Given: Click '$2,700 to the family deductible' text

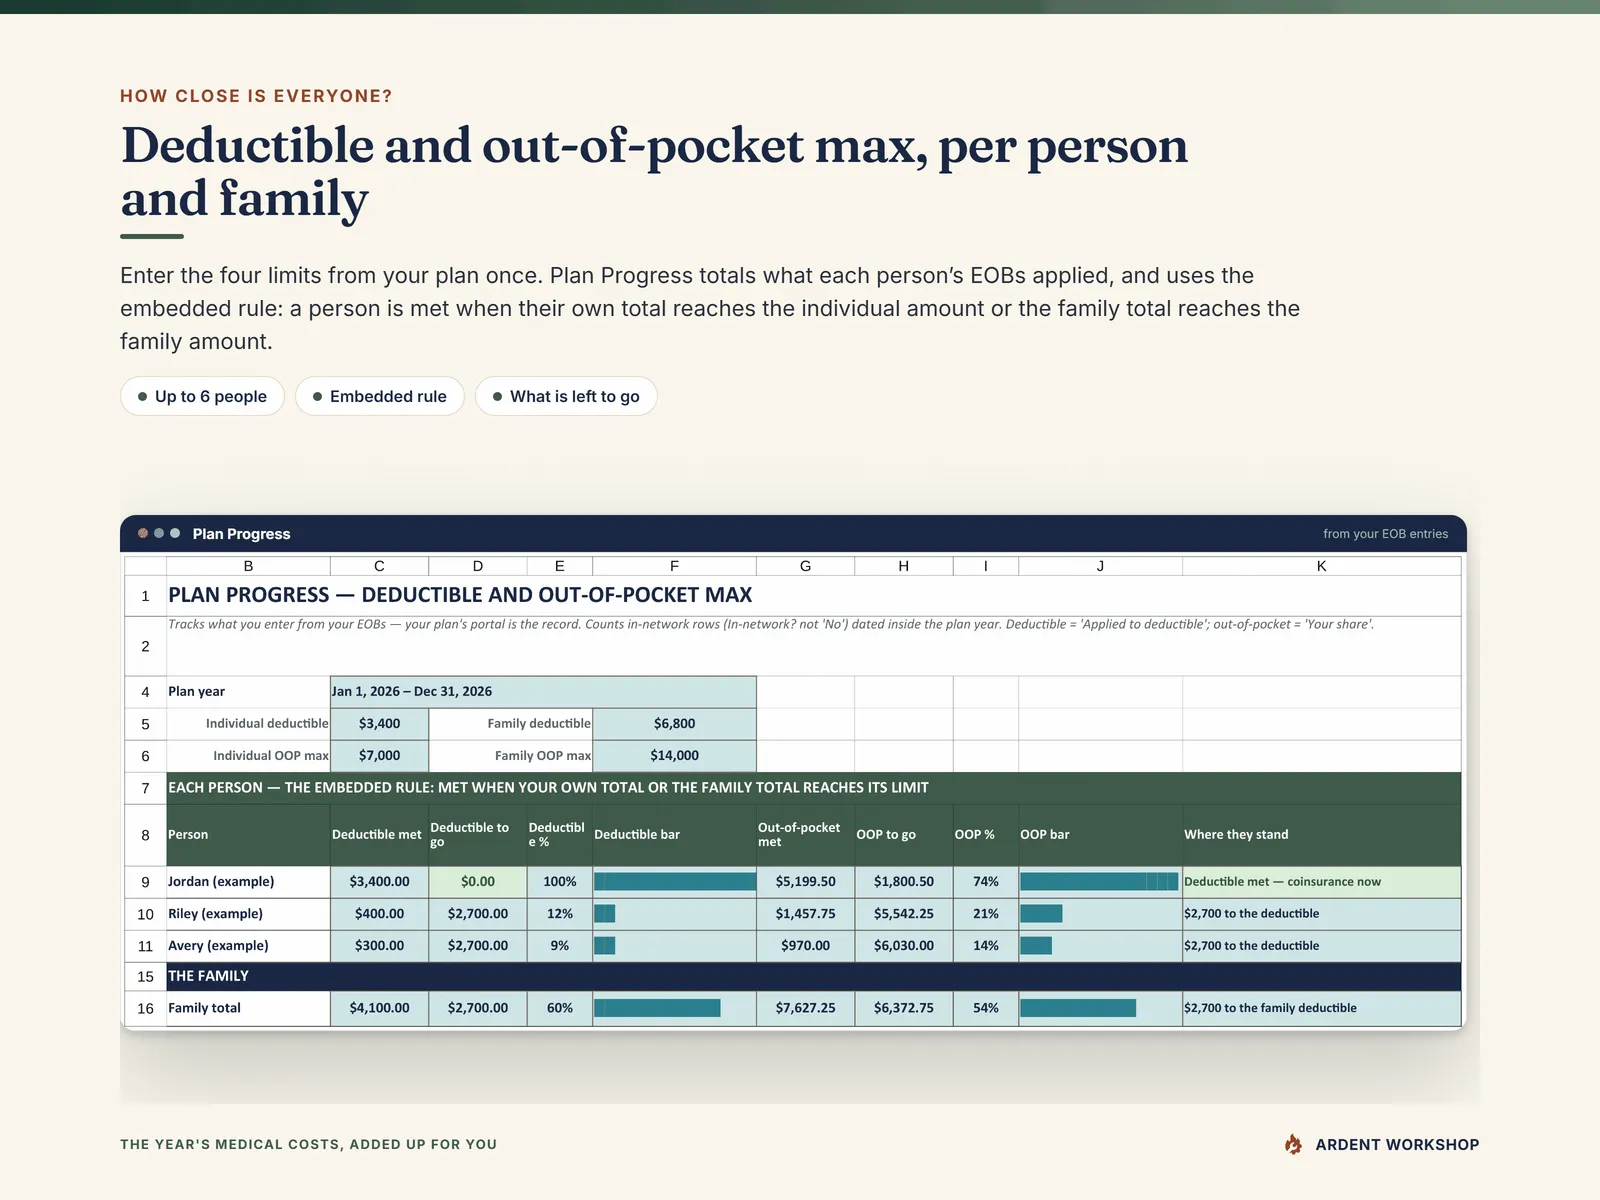Looking at the screenshot, I should point(1270,1008).
